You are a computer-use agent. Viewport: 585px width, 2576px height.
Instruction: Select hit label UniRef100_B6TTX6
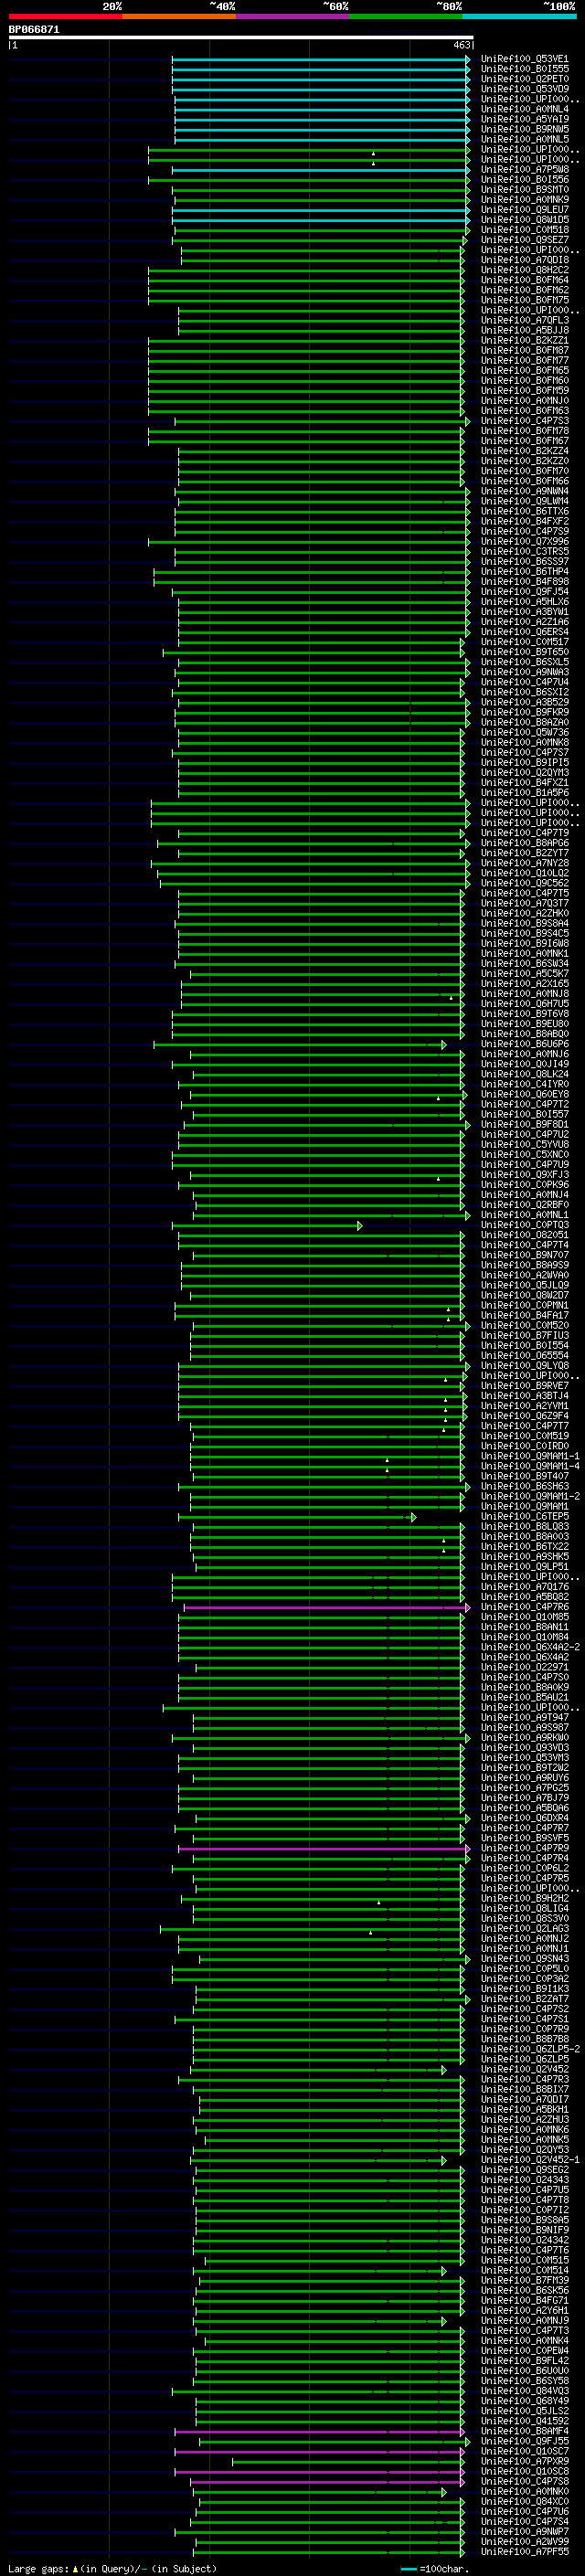(524, 511)
